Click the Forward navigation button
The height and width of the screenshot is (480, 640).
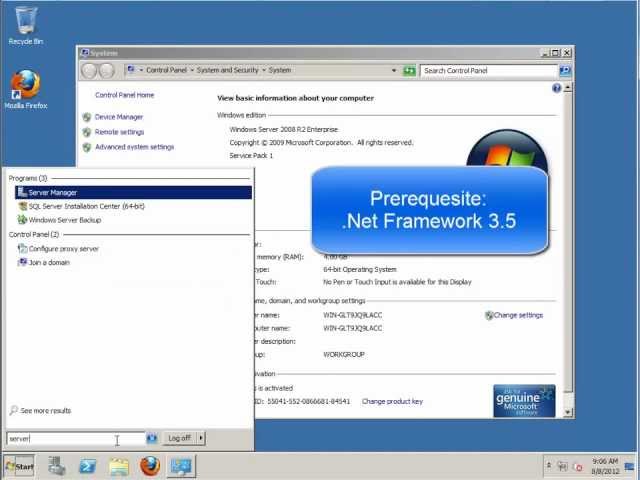pyautogui.click(x=107, y=71)
